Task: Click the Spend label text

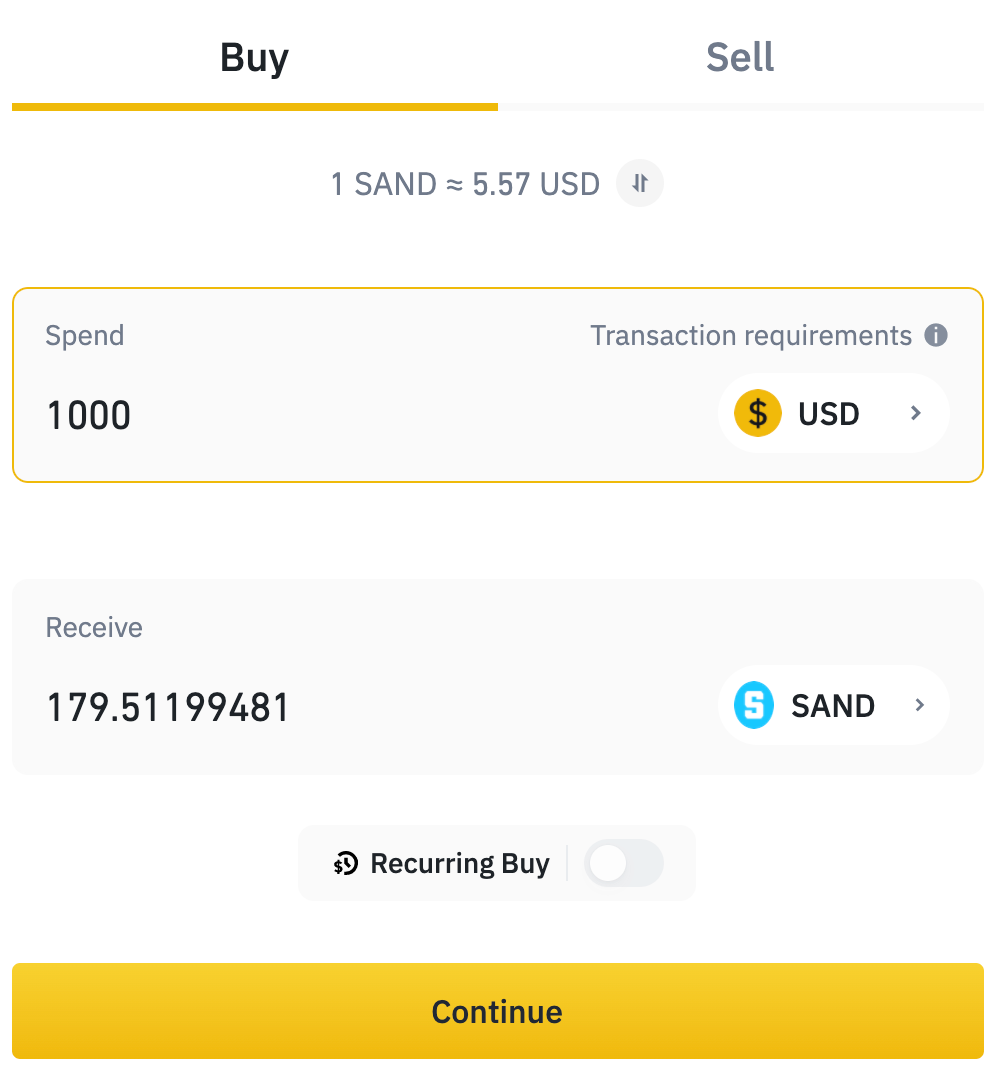Action: (x=85, y=336)
